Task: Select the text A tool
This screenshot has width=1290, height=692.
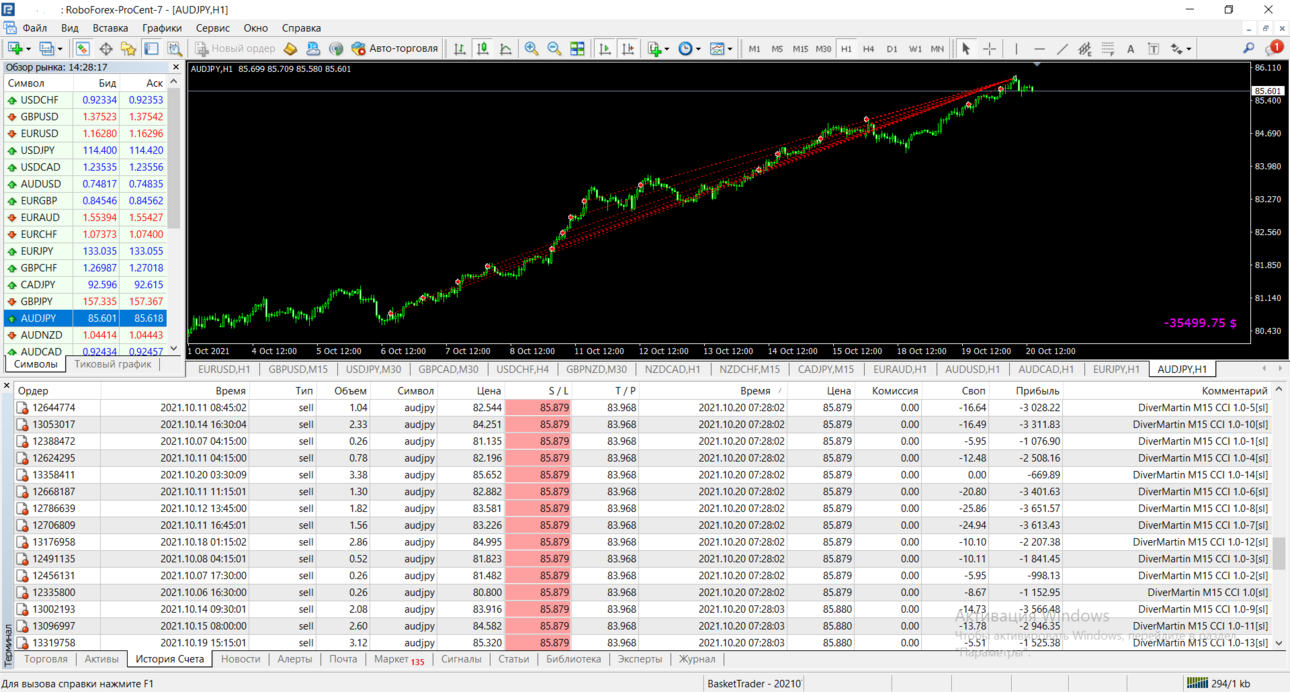Action: 1130,48
